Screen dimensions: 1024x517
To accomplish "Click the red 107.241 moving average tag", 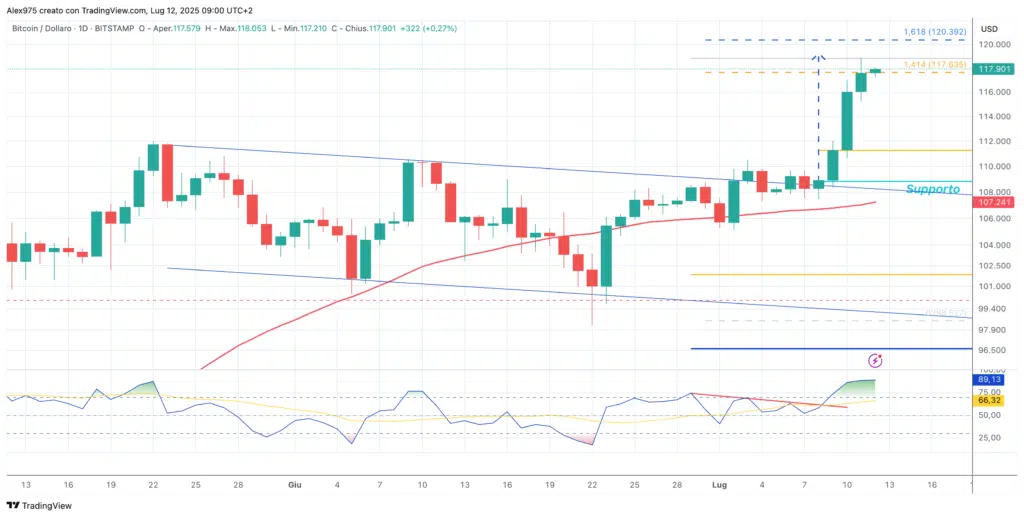I will pyautogui.click(x=996, y=202).
